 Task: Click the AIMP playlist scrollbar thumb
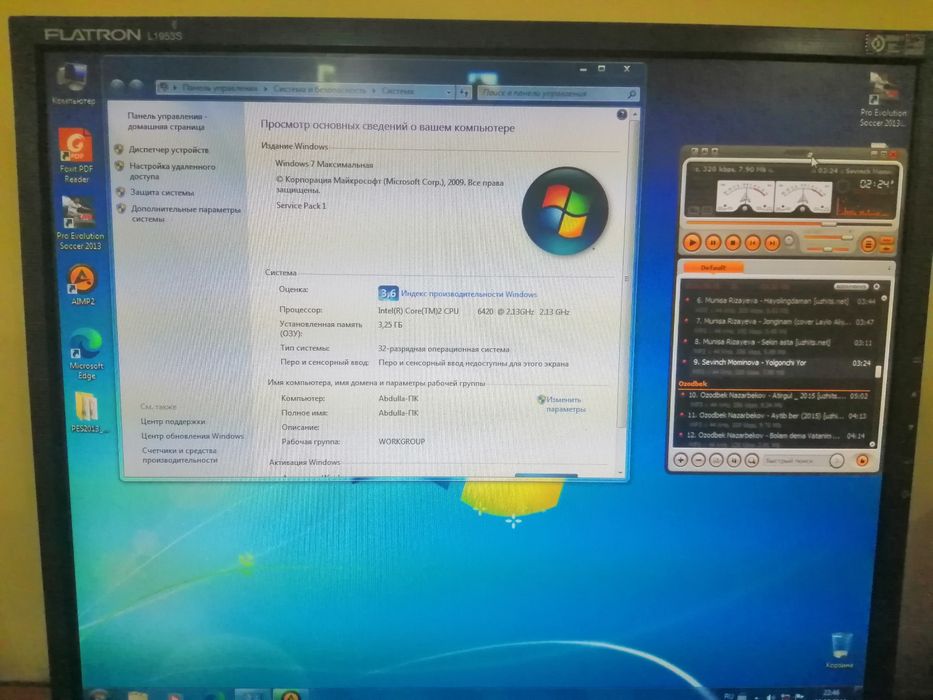[x=878, y=371]
